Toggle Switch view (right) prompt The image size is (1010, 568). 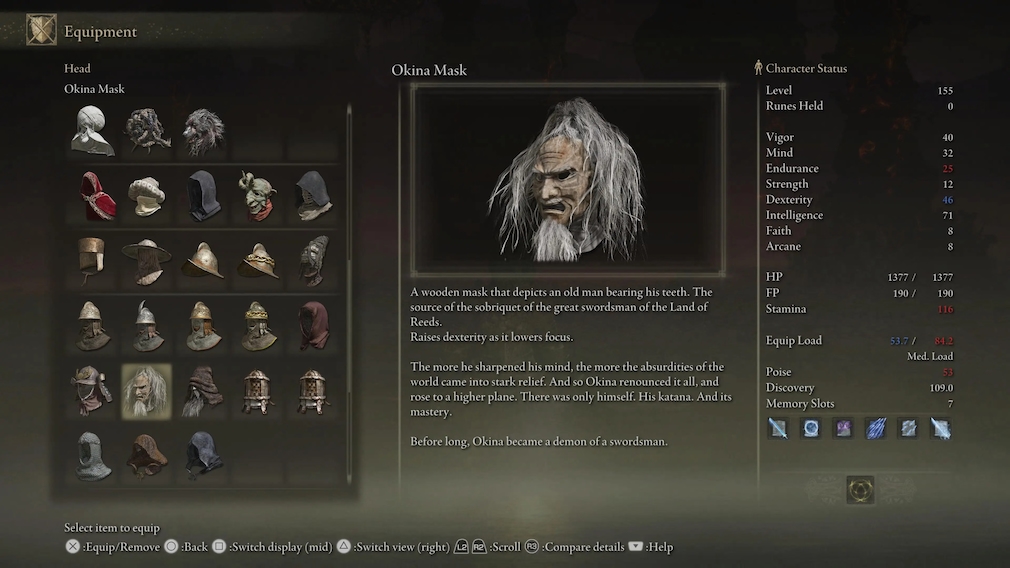pyautogui.click(x=393, y=547)
